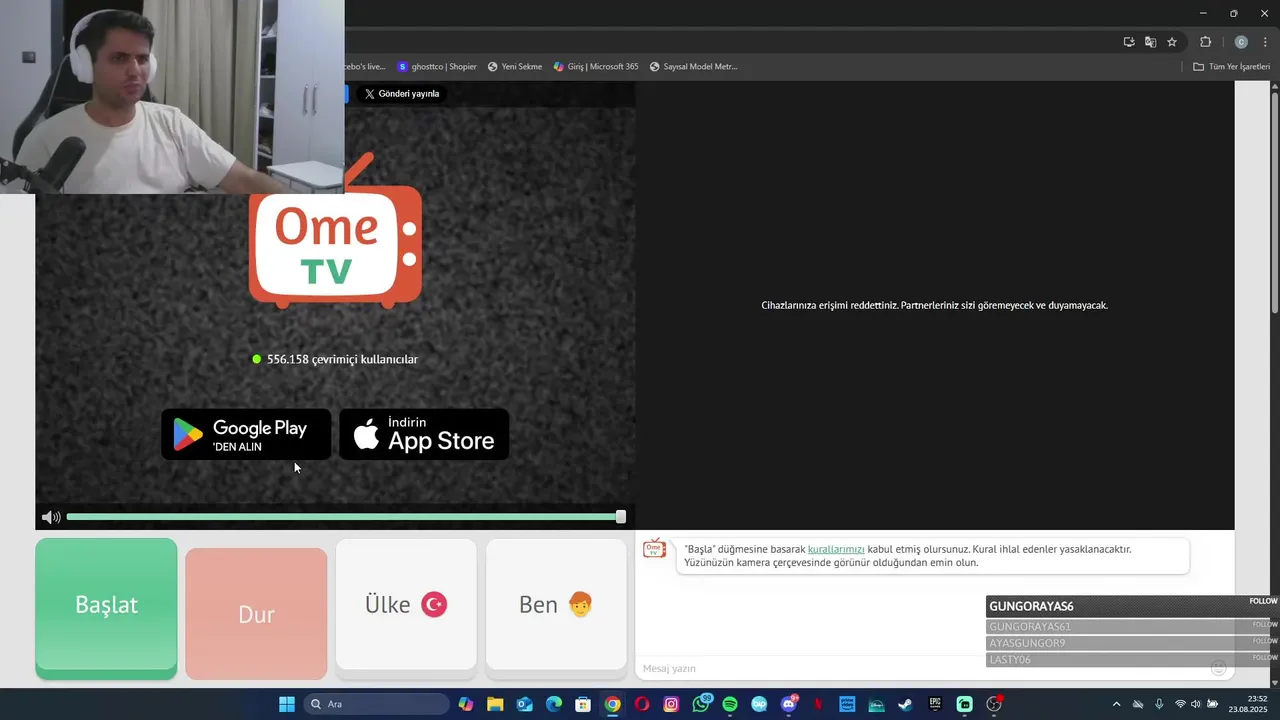Open the Sayısal Model Metr... bookmark
This screenshot has height=720, width=1280.
coord(693,67)
